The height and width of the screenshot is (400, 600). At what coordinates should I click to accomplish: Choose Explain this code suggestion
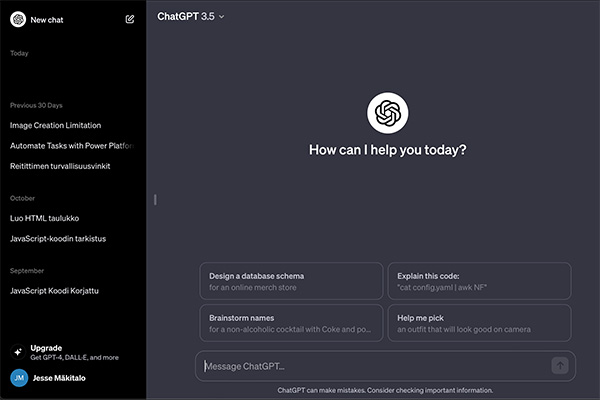[479, 281]
